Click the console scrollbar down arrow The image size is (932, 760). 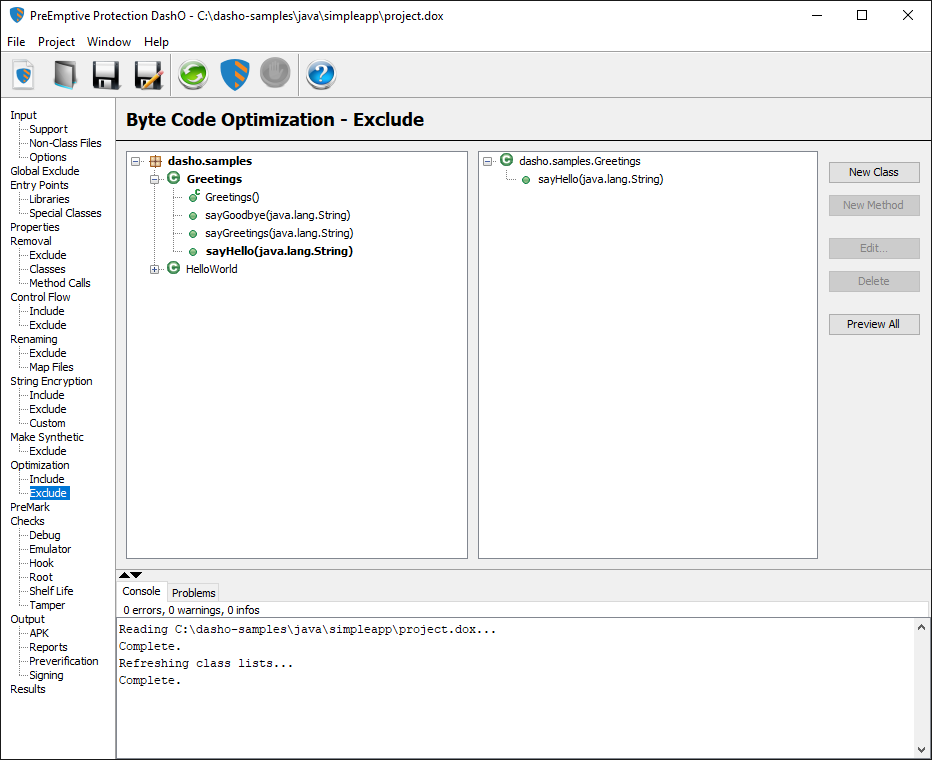(x=921, y=750)
